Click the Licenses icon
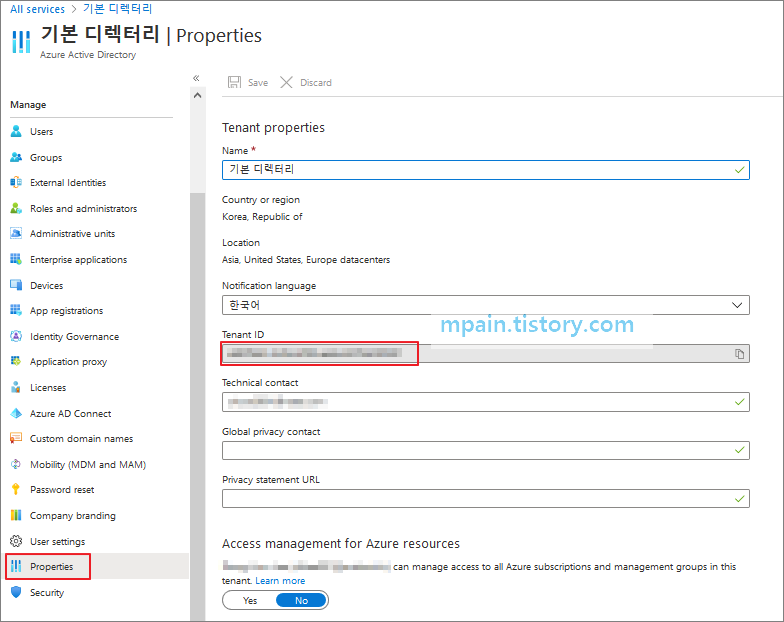The width and height of the screenshot is (784, 622). (x=16, y=387)
